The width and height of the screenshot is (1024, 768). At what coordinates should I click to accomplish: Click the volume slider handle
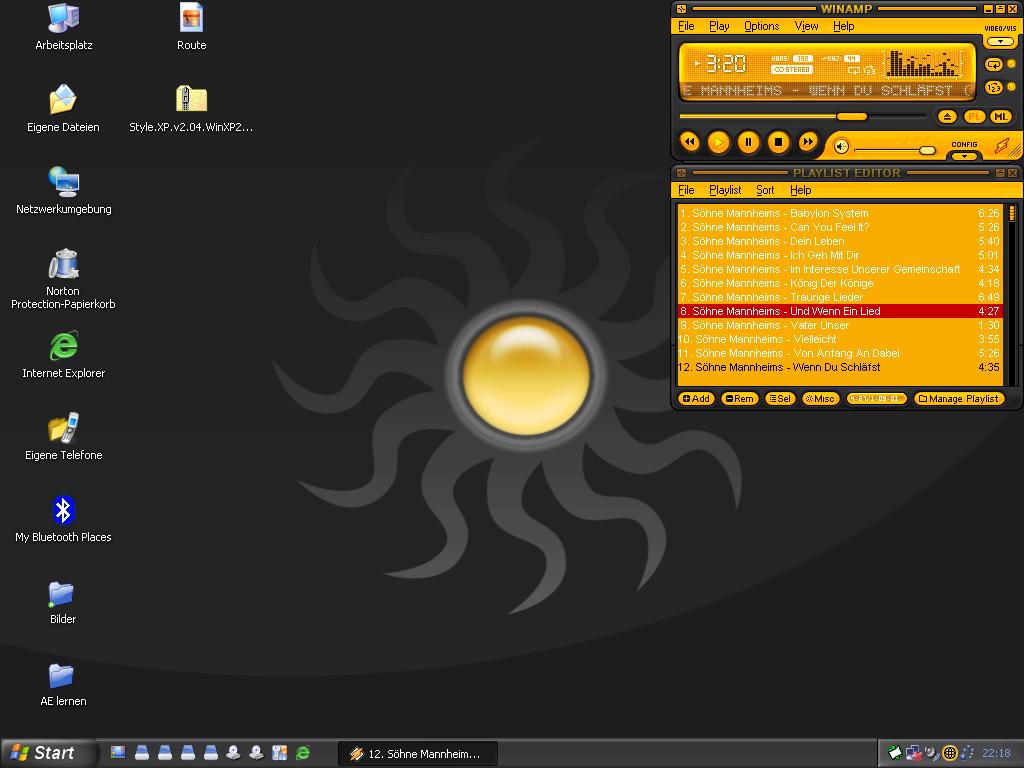[927, 151]
